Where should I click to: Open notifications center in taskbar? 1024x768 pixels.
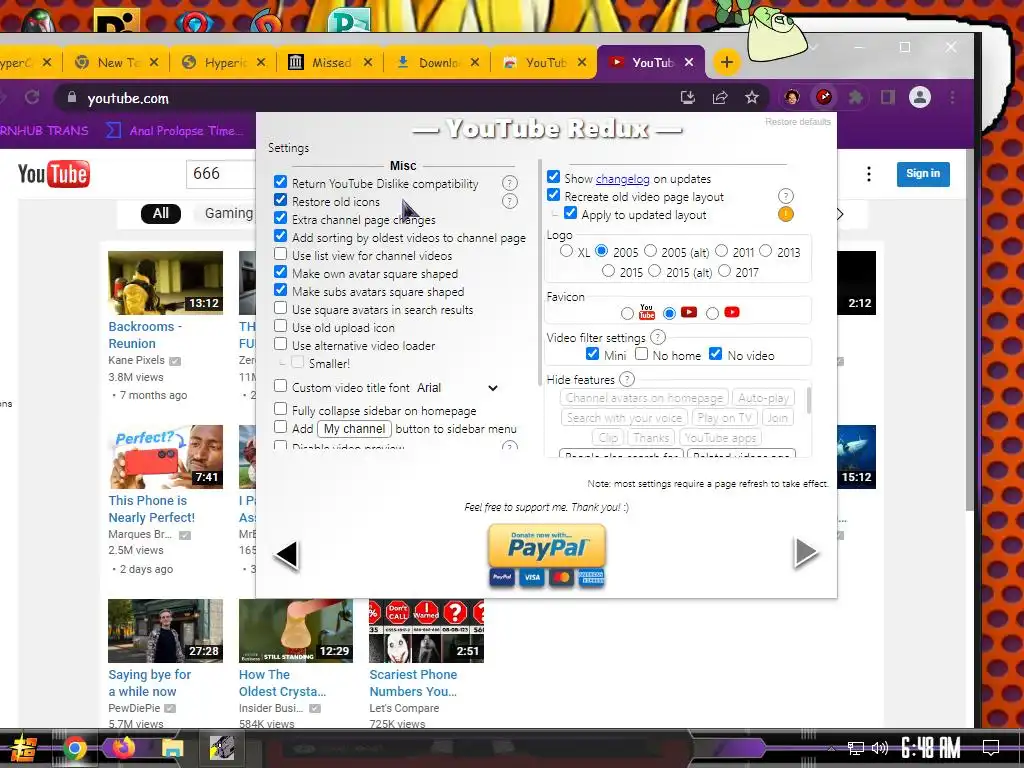pos(991,748)
